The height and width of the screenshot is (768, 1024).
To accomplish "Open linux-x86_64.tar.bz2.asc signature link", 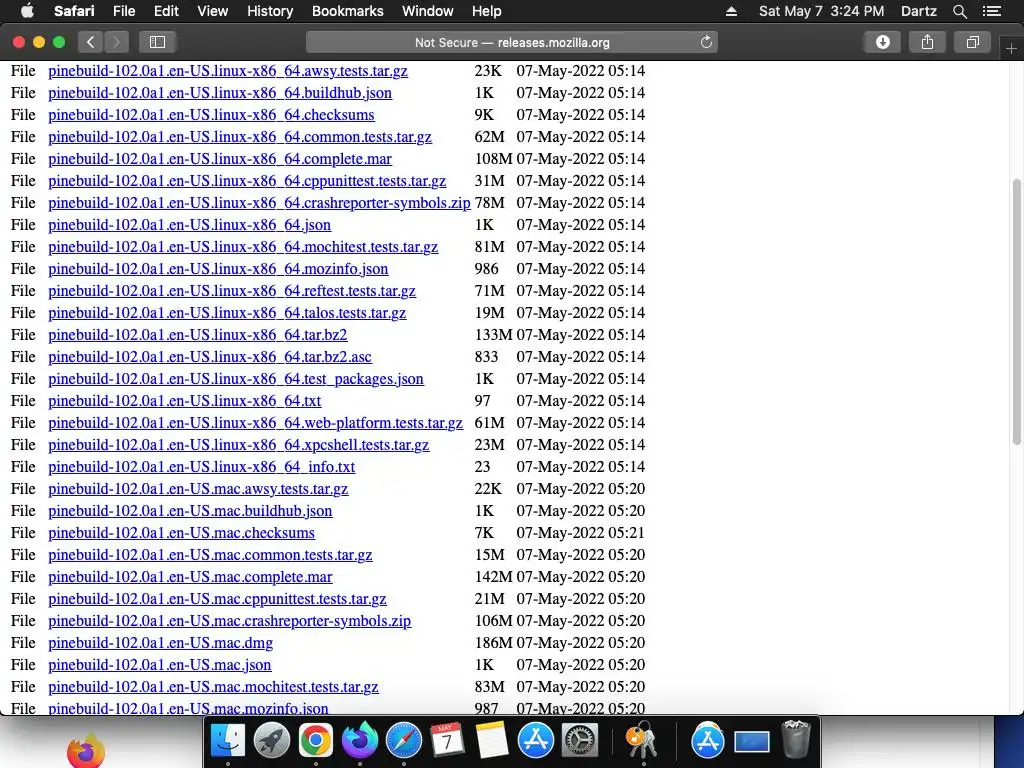I will click(210, 357).
